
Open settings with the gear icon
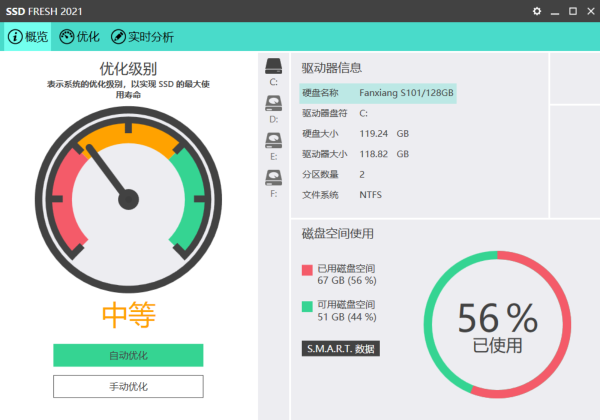pos(537,11)
